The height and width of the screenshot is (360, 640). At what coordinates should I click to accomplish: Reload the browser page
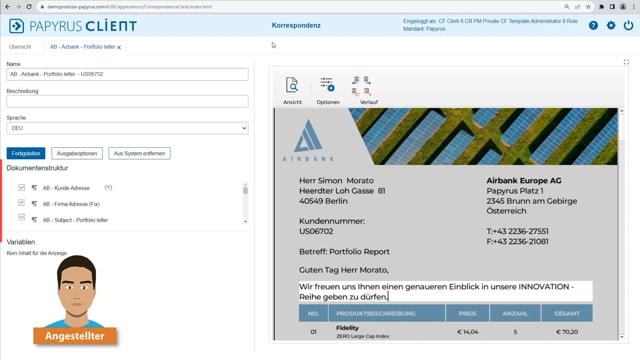[x=29, y=7]
